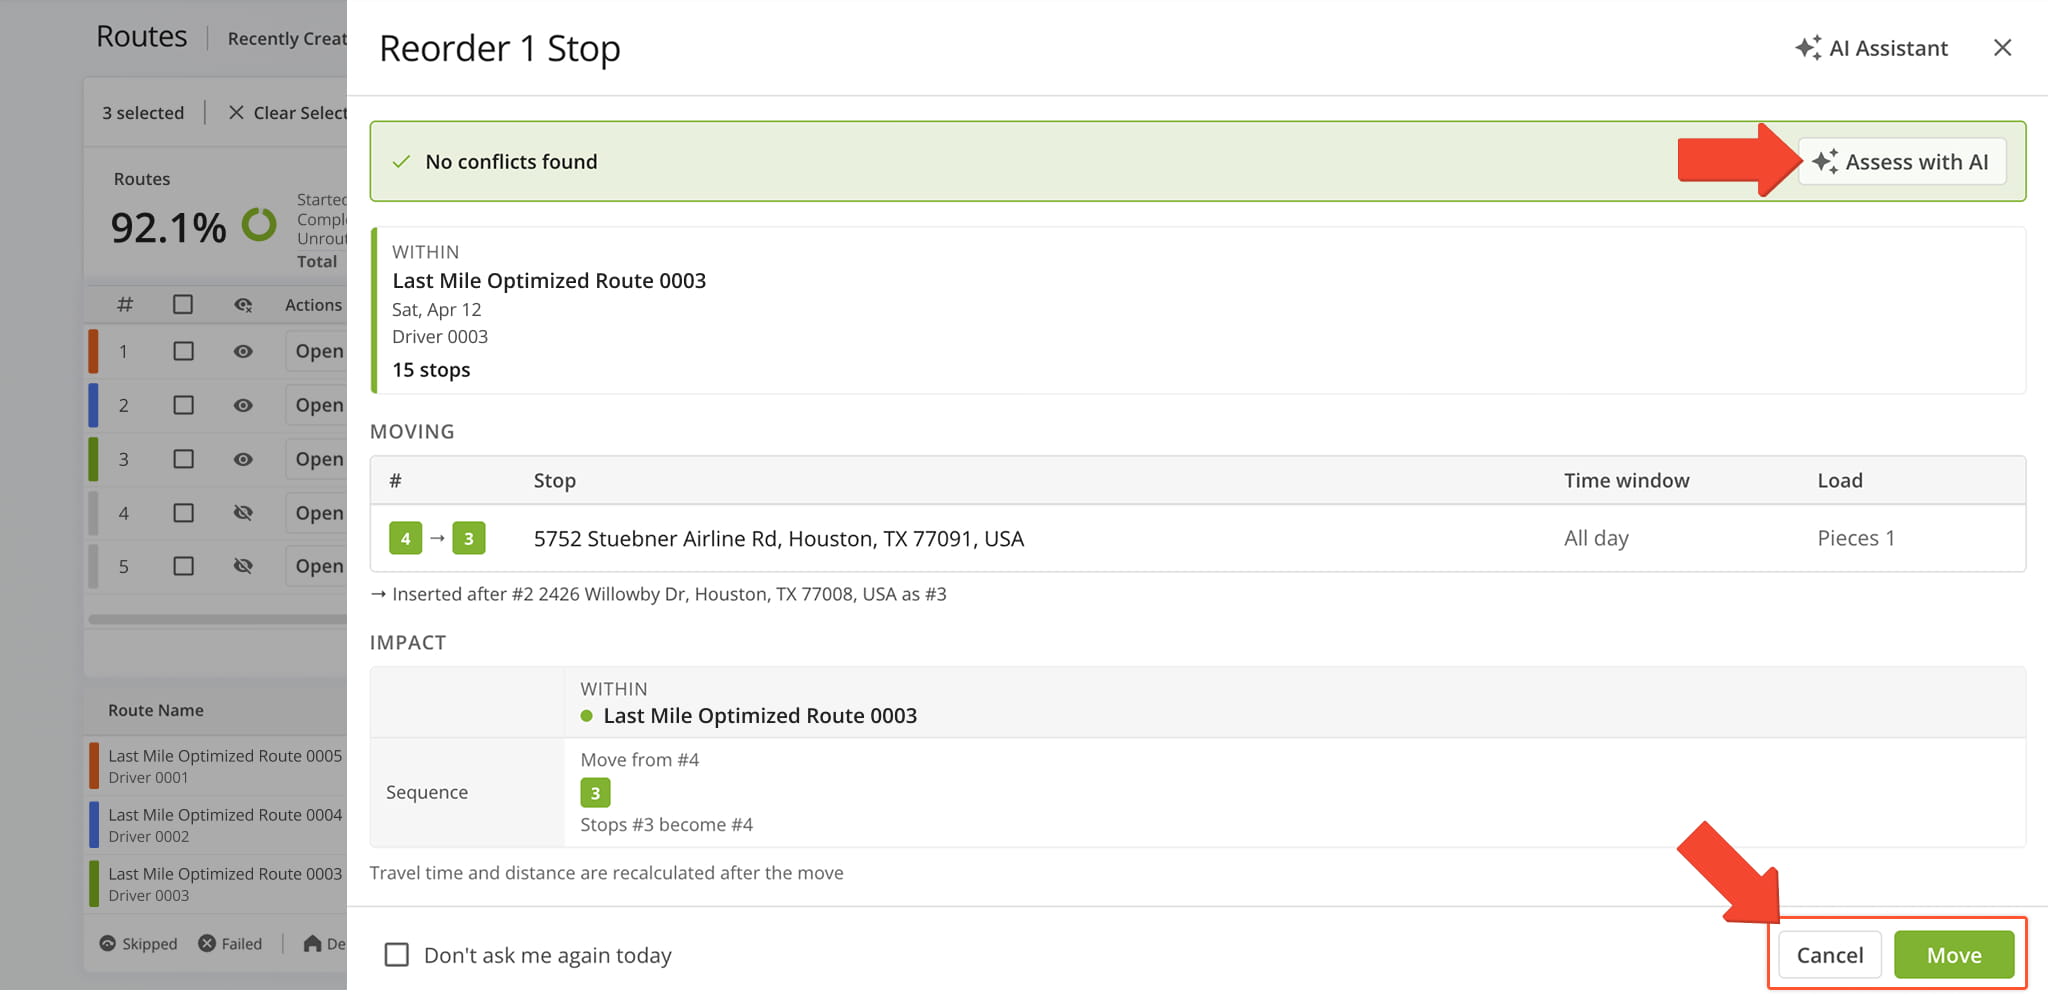
Task: Cancel the stop reorder
Action: [x=1829, y=955]
